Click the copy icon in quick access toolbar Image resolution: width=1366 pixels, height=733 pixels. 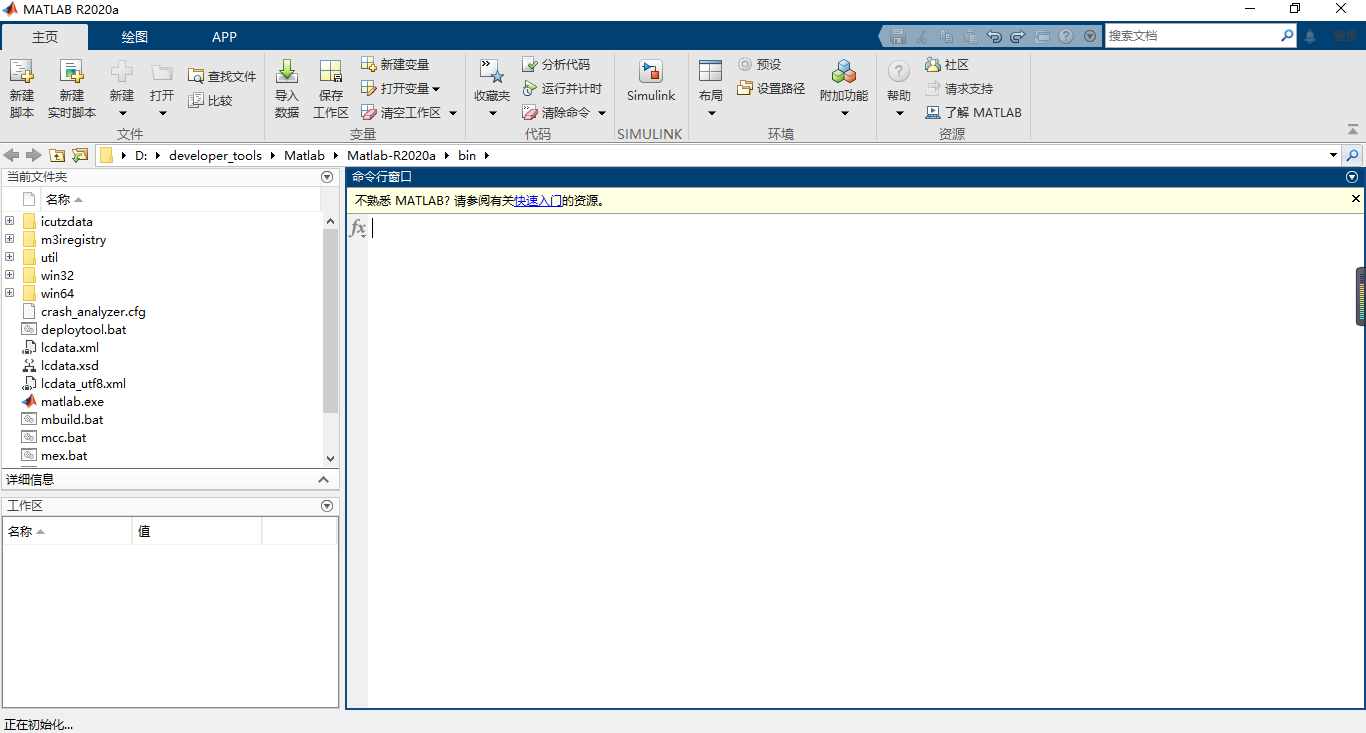pos(946,36)
